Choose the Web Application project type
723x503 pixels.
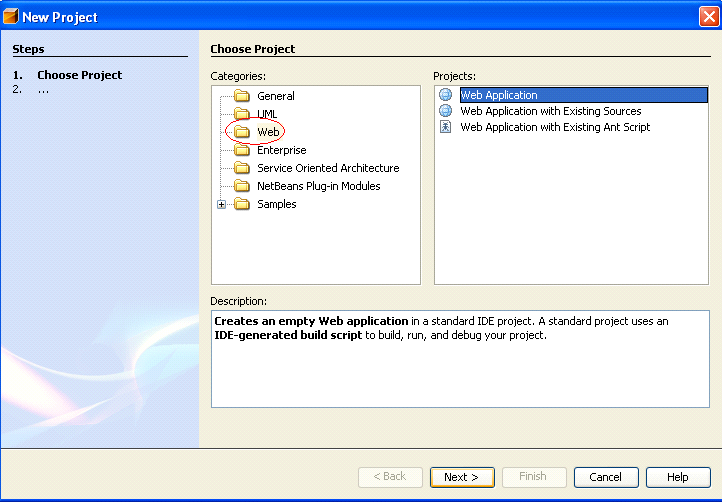(x=584, y=95)
